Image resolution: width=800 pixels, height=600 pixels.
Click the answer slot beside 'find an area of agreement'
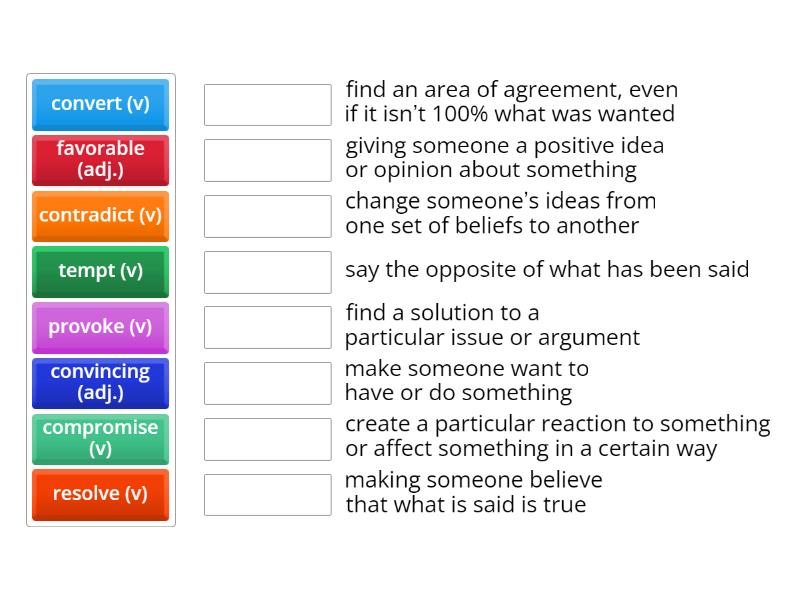point(267,101)
